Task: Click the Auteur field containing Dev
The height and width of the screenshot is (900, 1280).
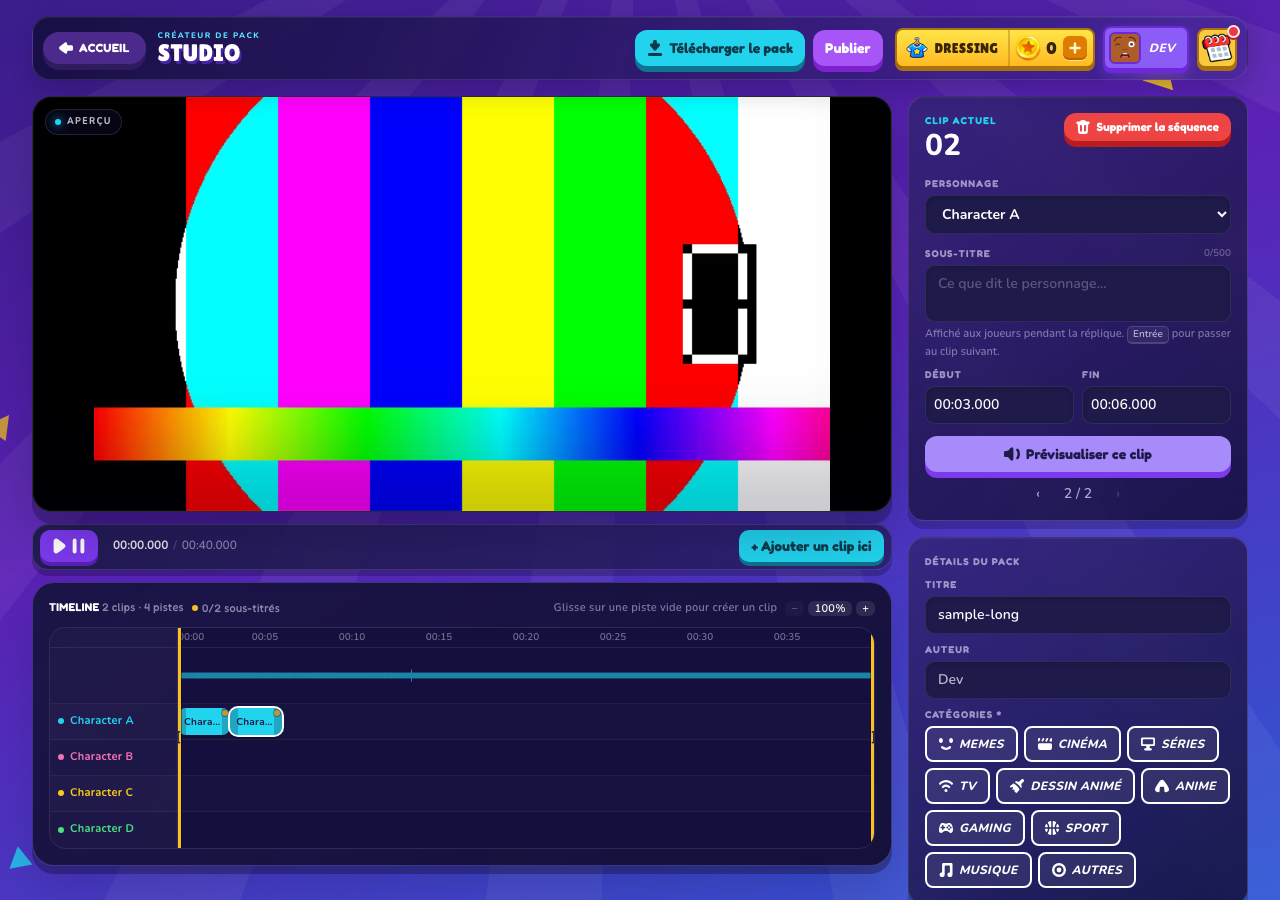Action: 1078,679
